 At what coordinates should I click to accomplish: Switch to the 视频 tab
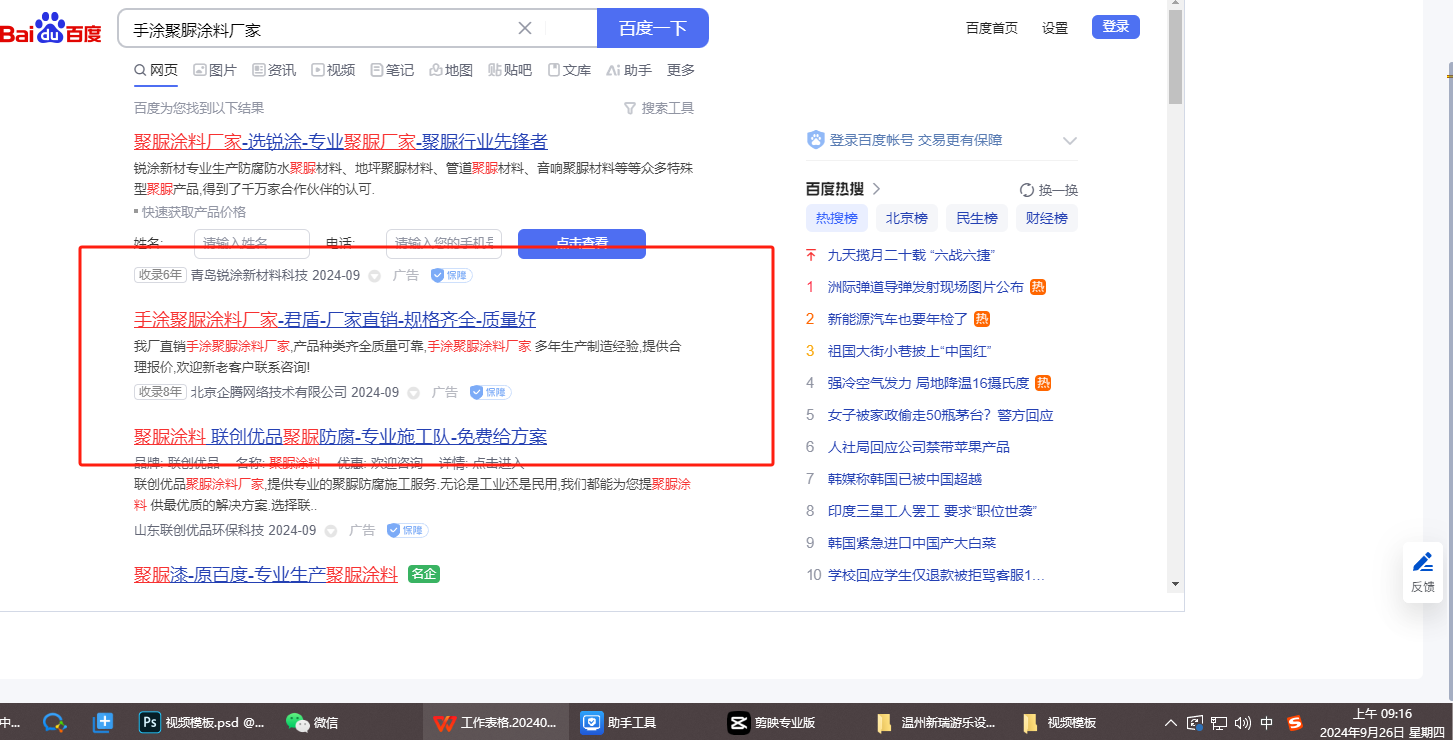pos(333,70)
